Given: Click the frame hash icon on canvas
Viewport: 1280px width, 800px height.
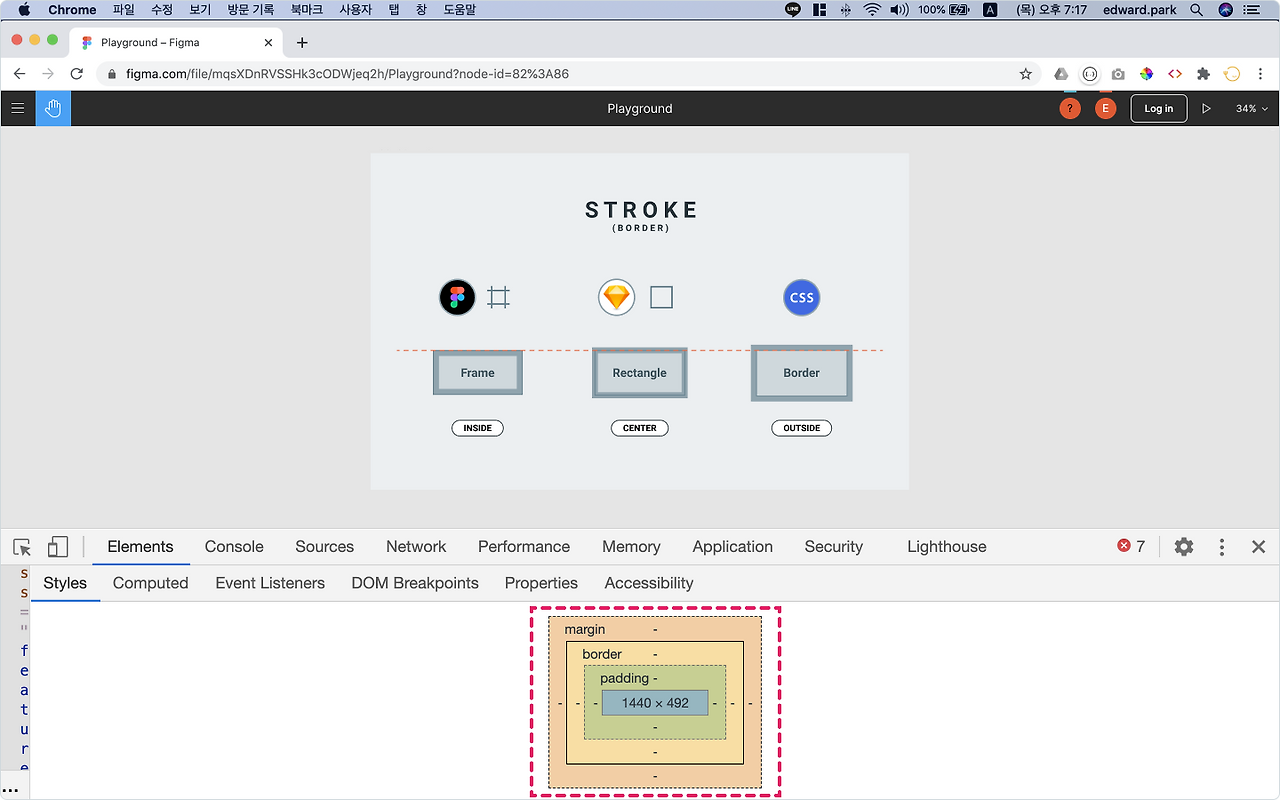Looking at the screenshot, I should pyautogui.click(x=498, y=297).
